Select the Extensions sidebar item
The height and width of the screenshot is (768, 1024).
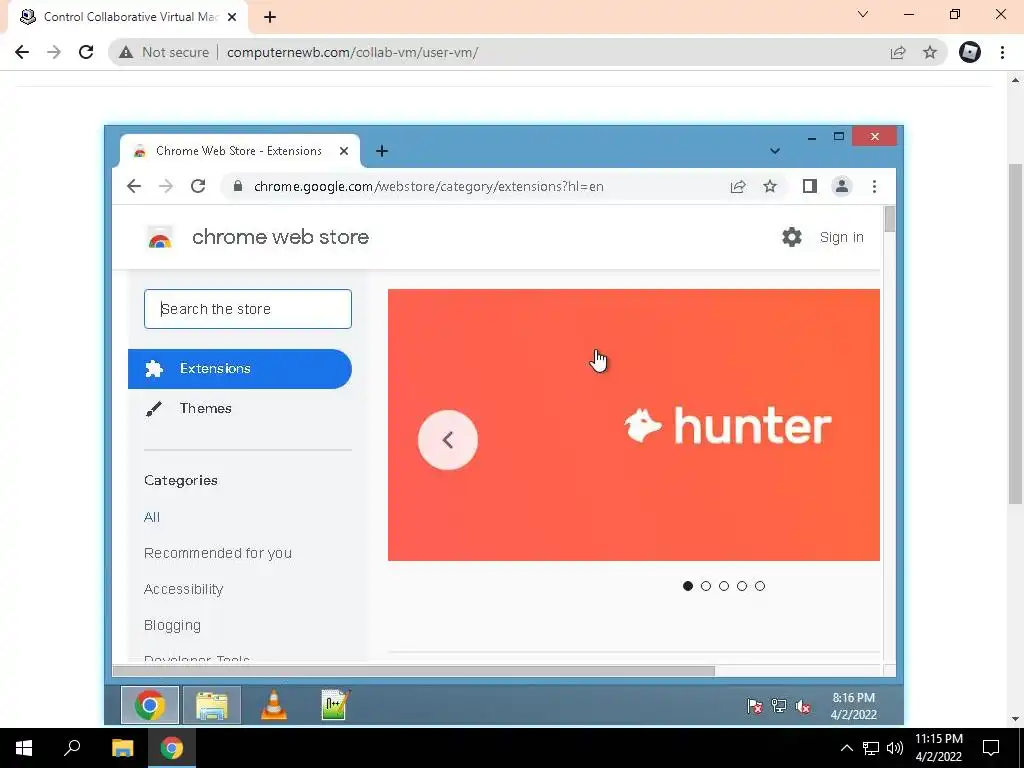(x=240, y=369)
